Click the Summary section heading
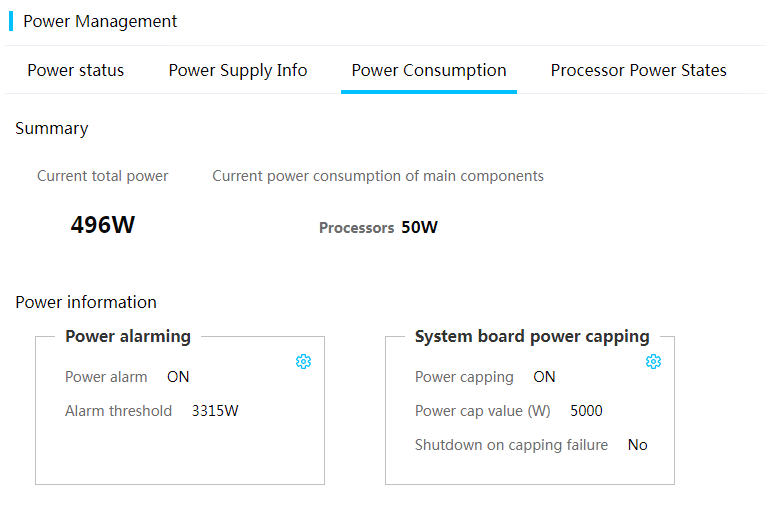The width and height of the screenshot is (766, 505). (x=52, y=128)
